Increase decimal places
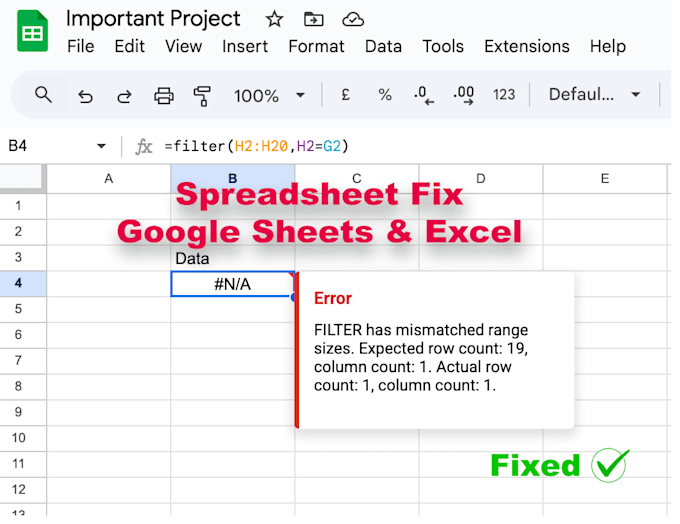The height and width of the screenshot is (524, 680). (464, 95)
